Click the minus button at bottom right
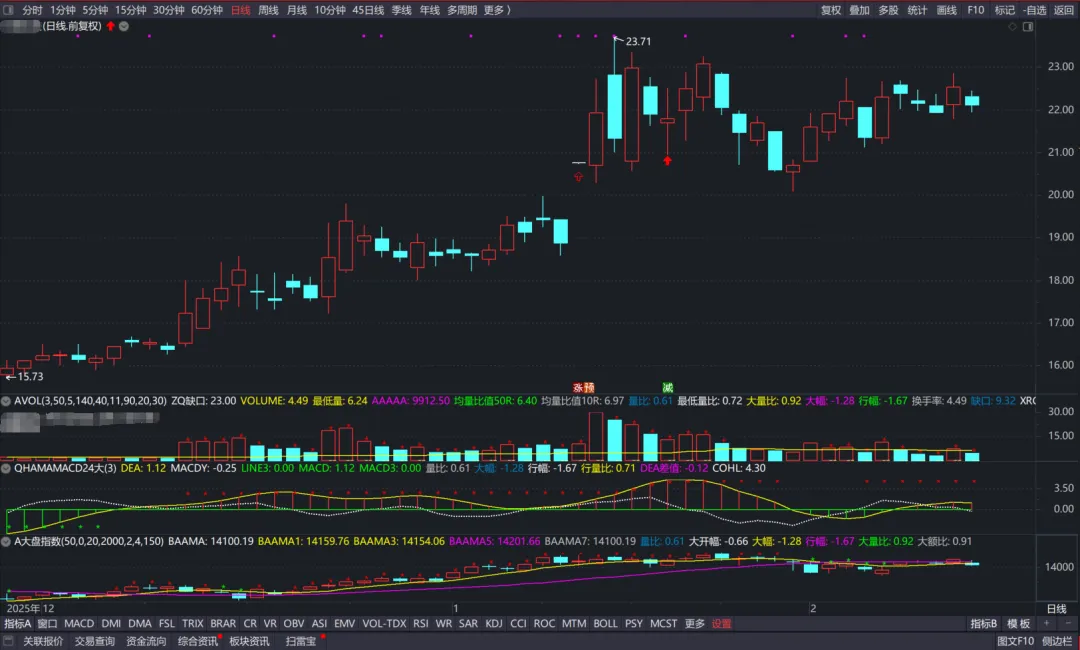The height and width of the screenshot is (650, 1080). click(1069, 623)
